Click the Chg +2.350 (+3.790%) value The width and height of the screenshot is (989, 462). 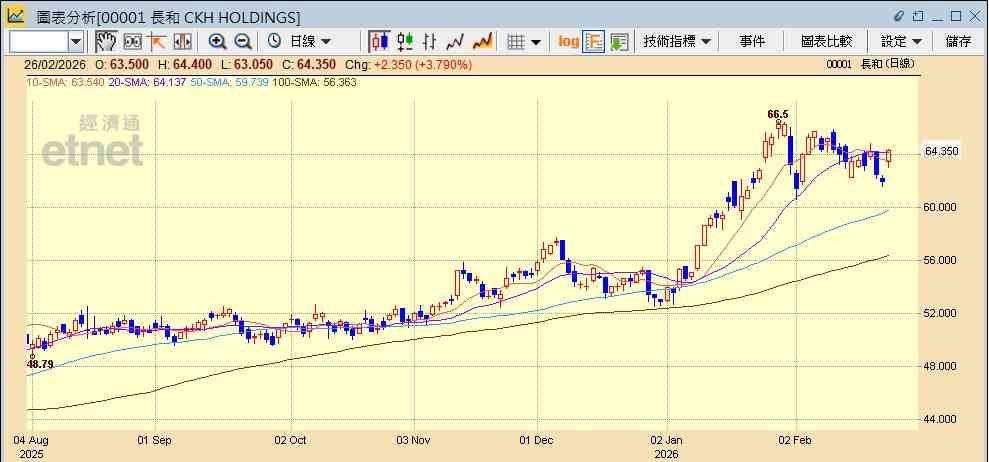pyautogui.click(x=408, y=64)
